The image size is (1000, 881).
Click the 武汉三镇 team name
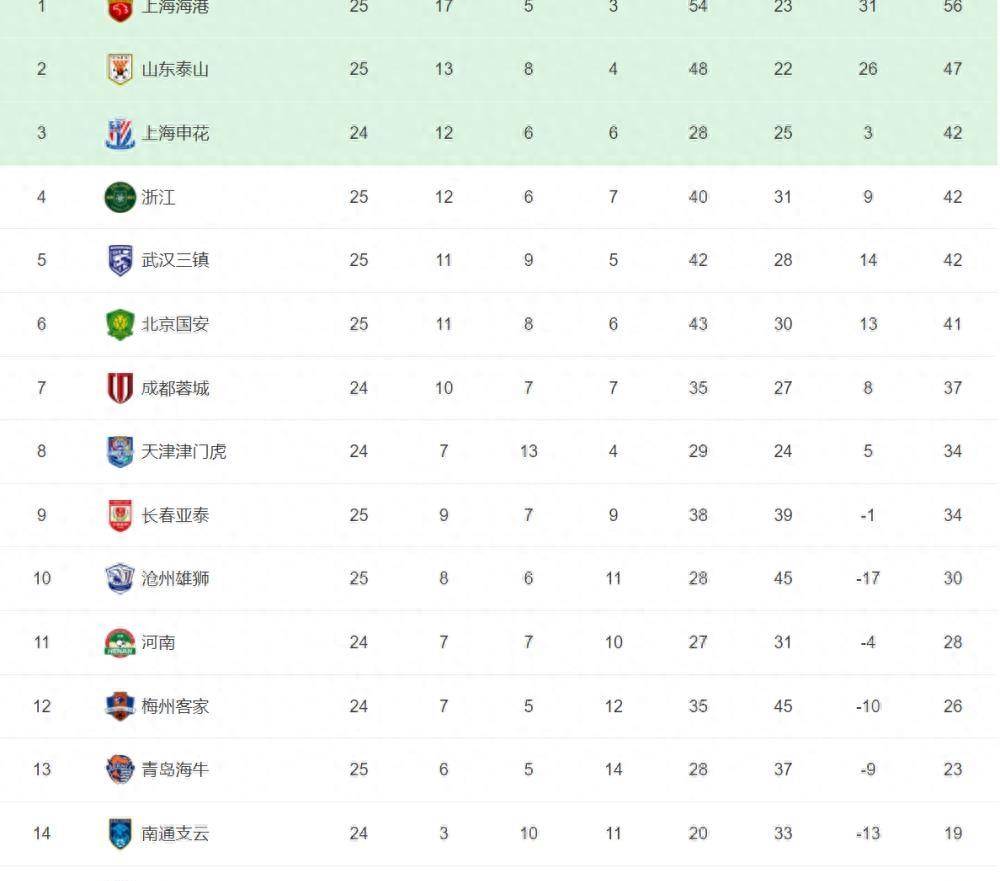[175, 260]
